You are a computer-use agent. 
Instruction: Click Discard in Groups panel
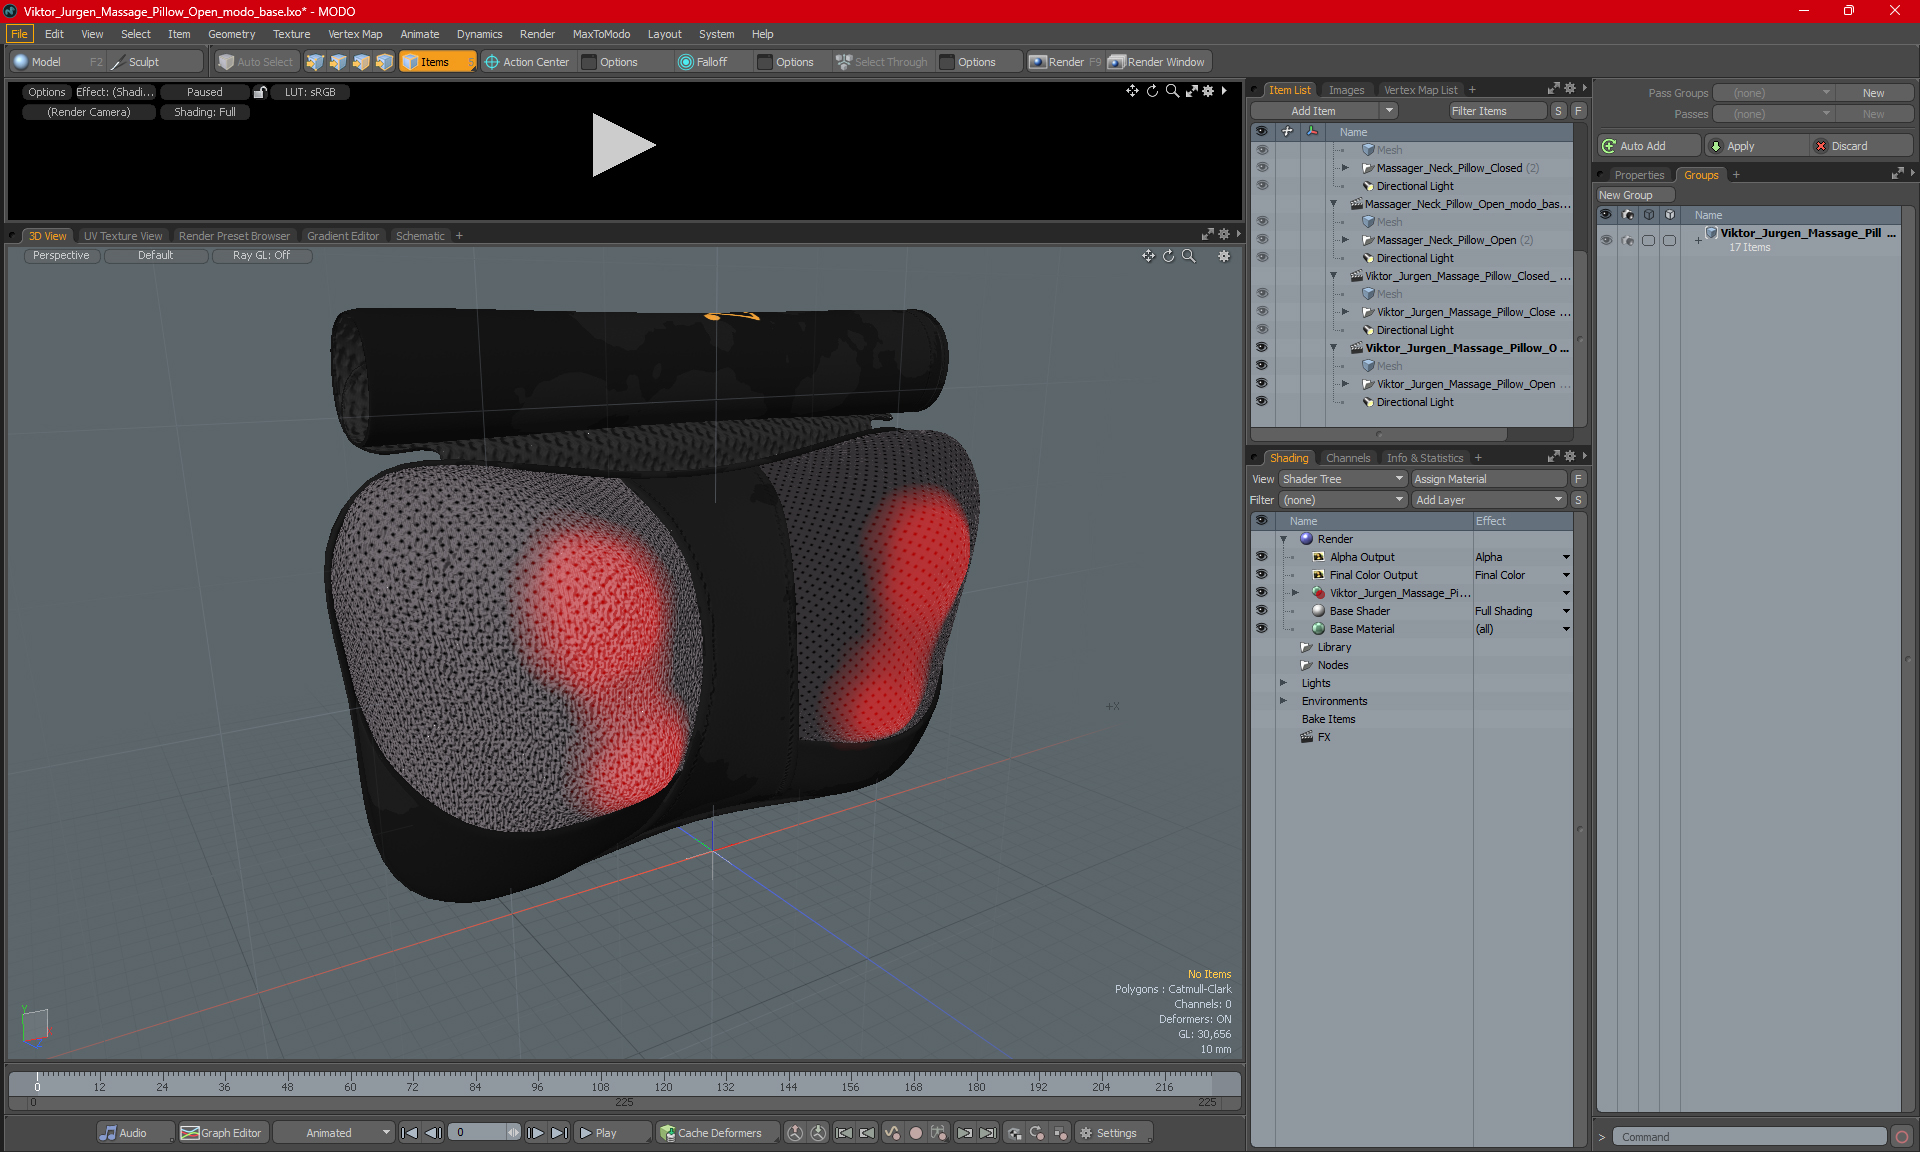tap(1860, 146)
